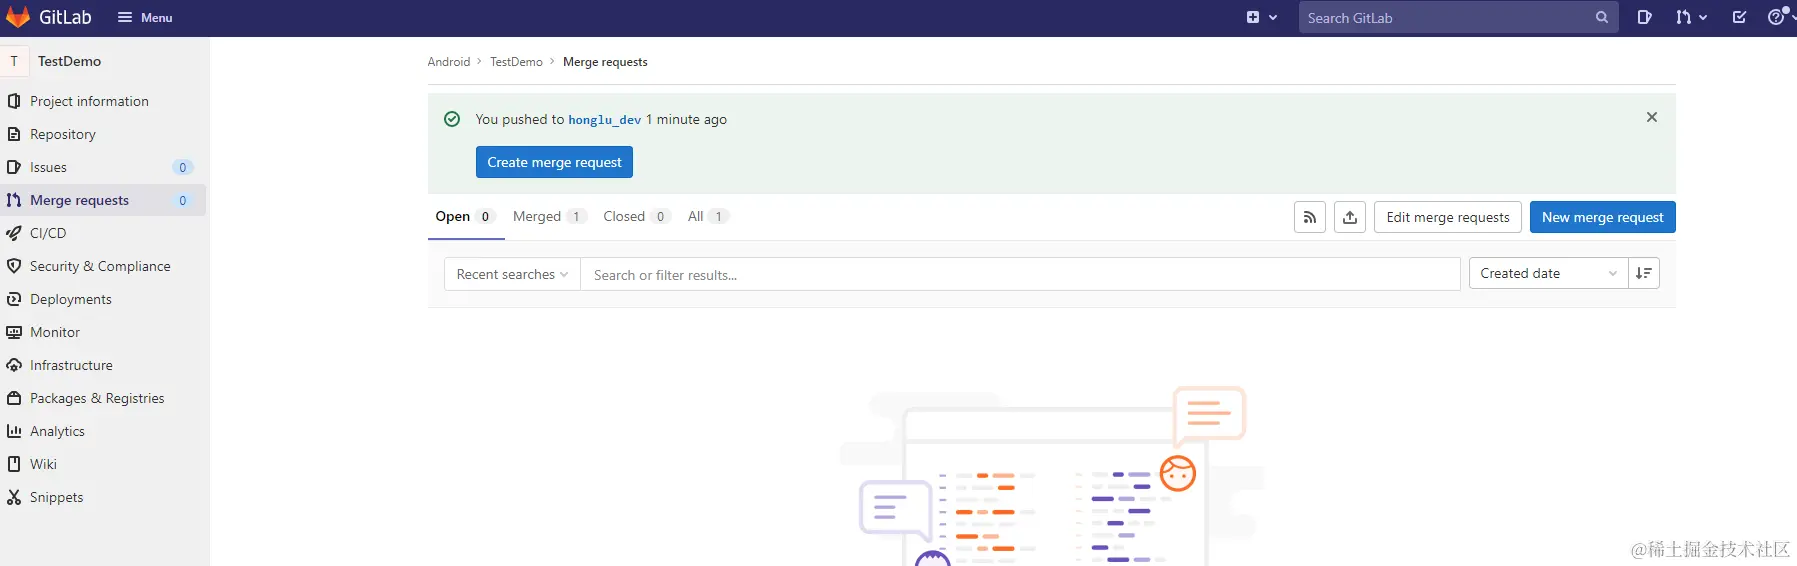Open the main Menu
This screenshot has width=1797, height=566.
[145, 17]
